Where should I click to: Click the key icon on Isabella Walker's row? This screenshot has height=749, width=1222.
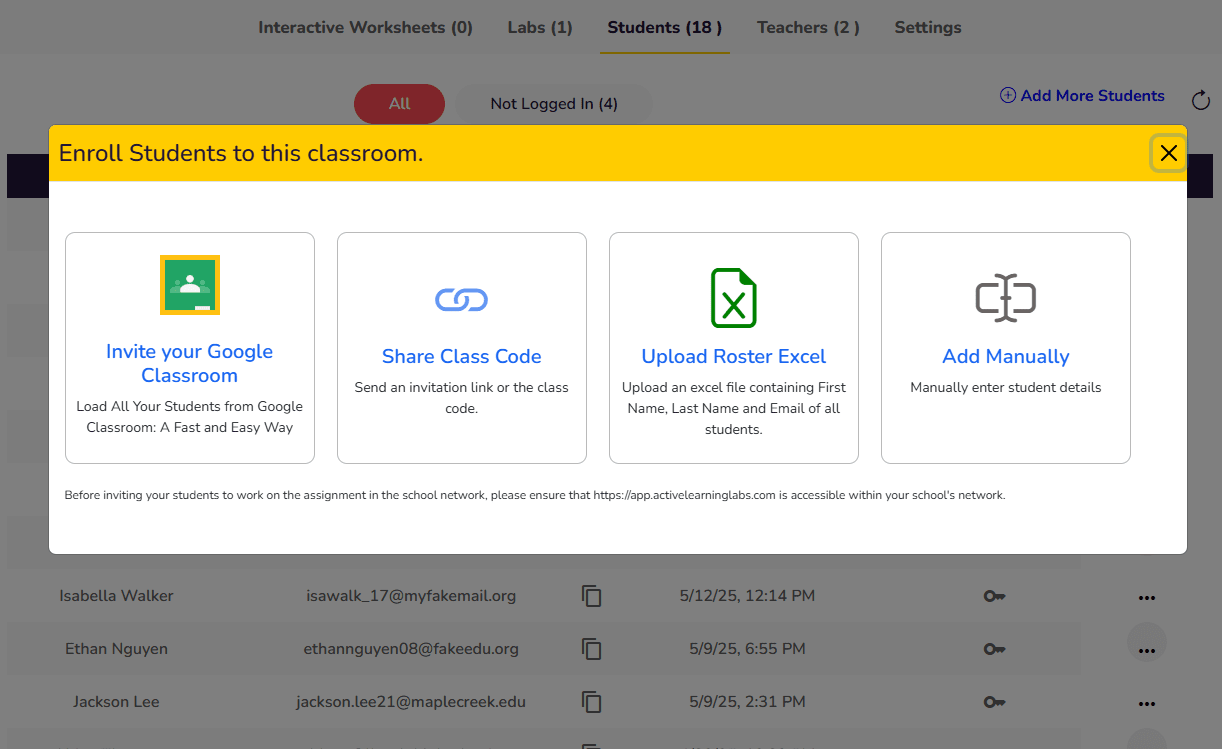coord(994,595)
